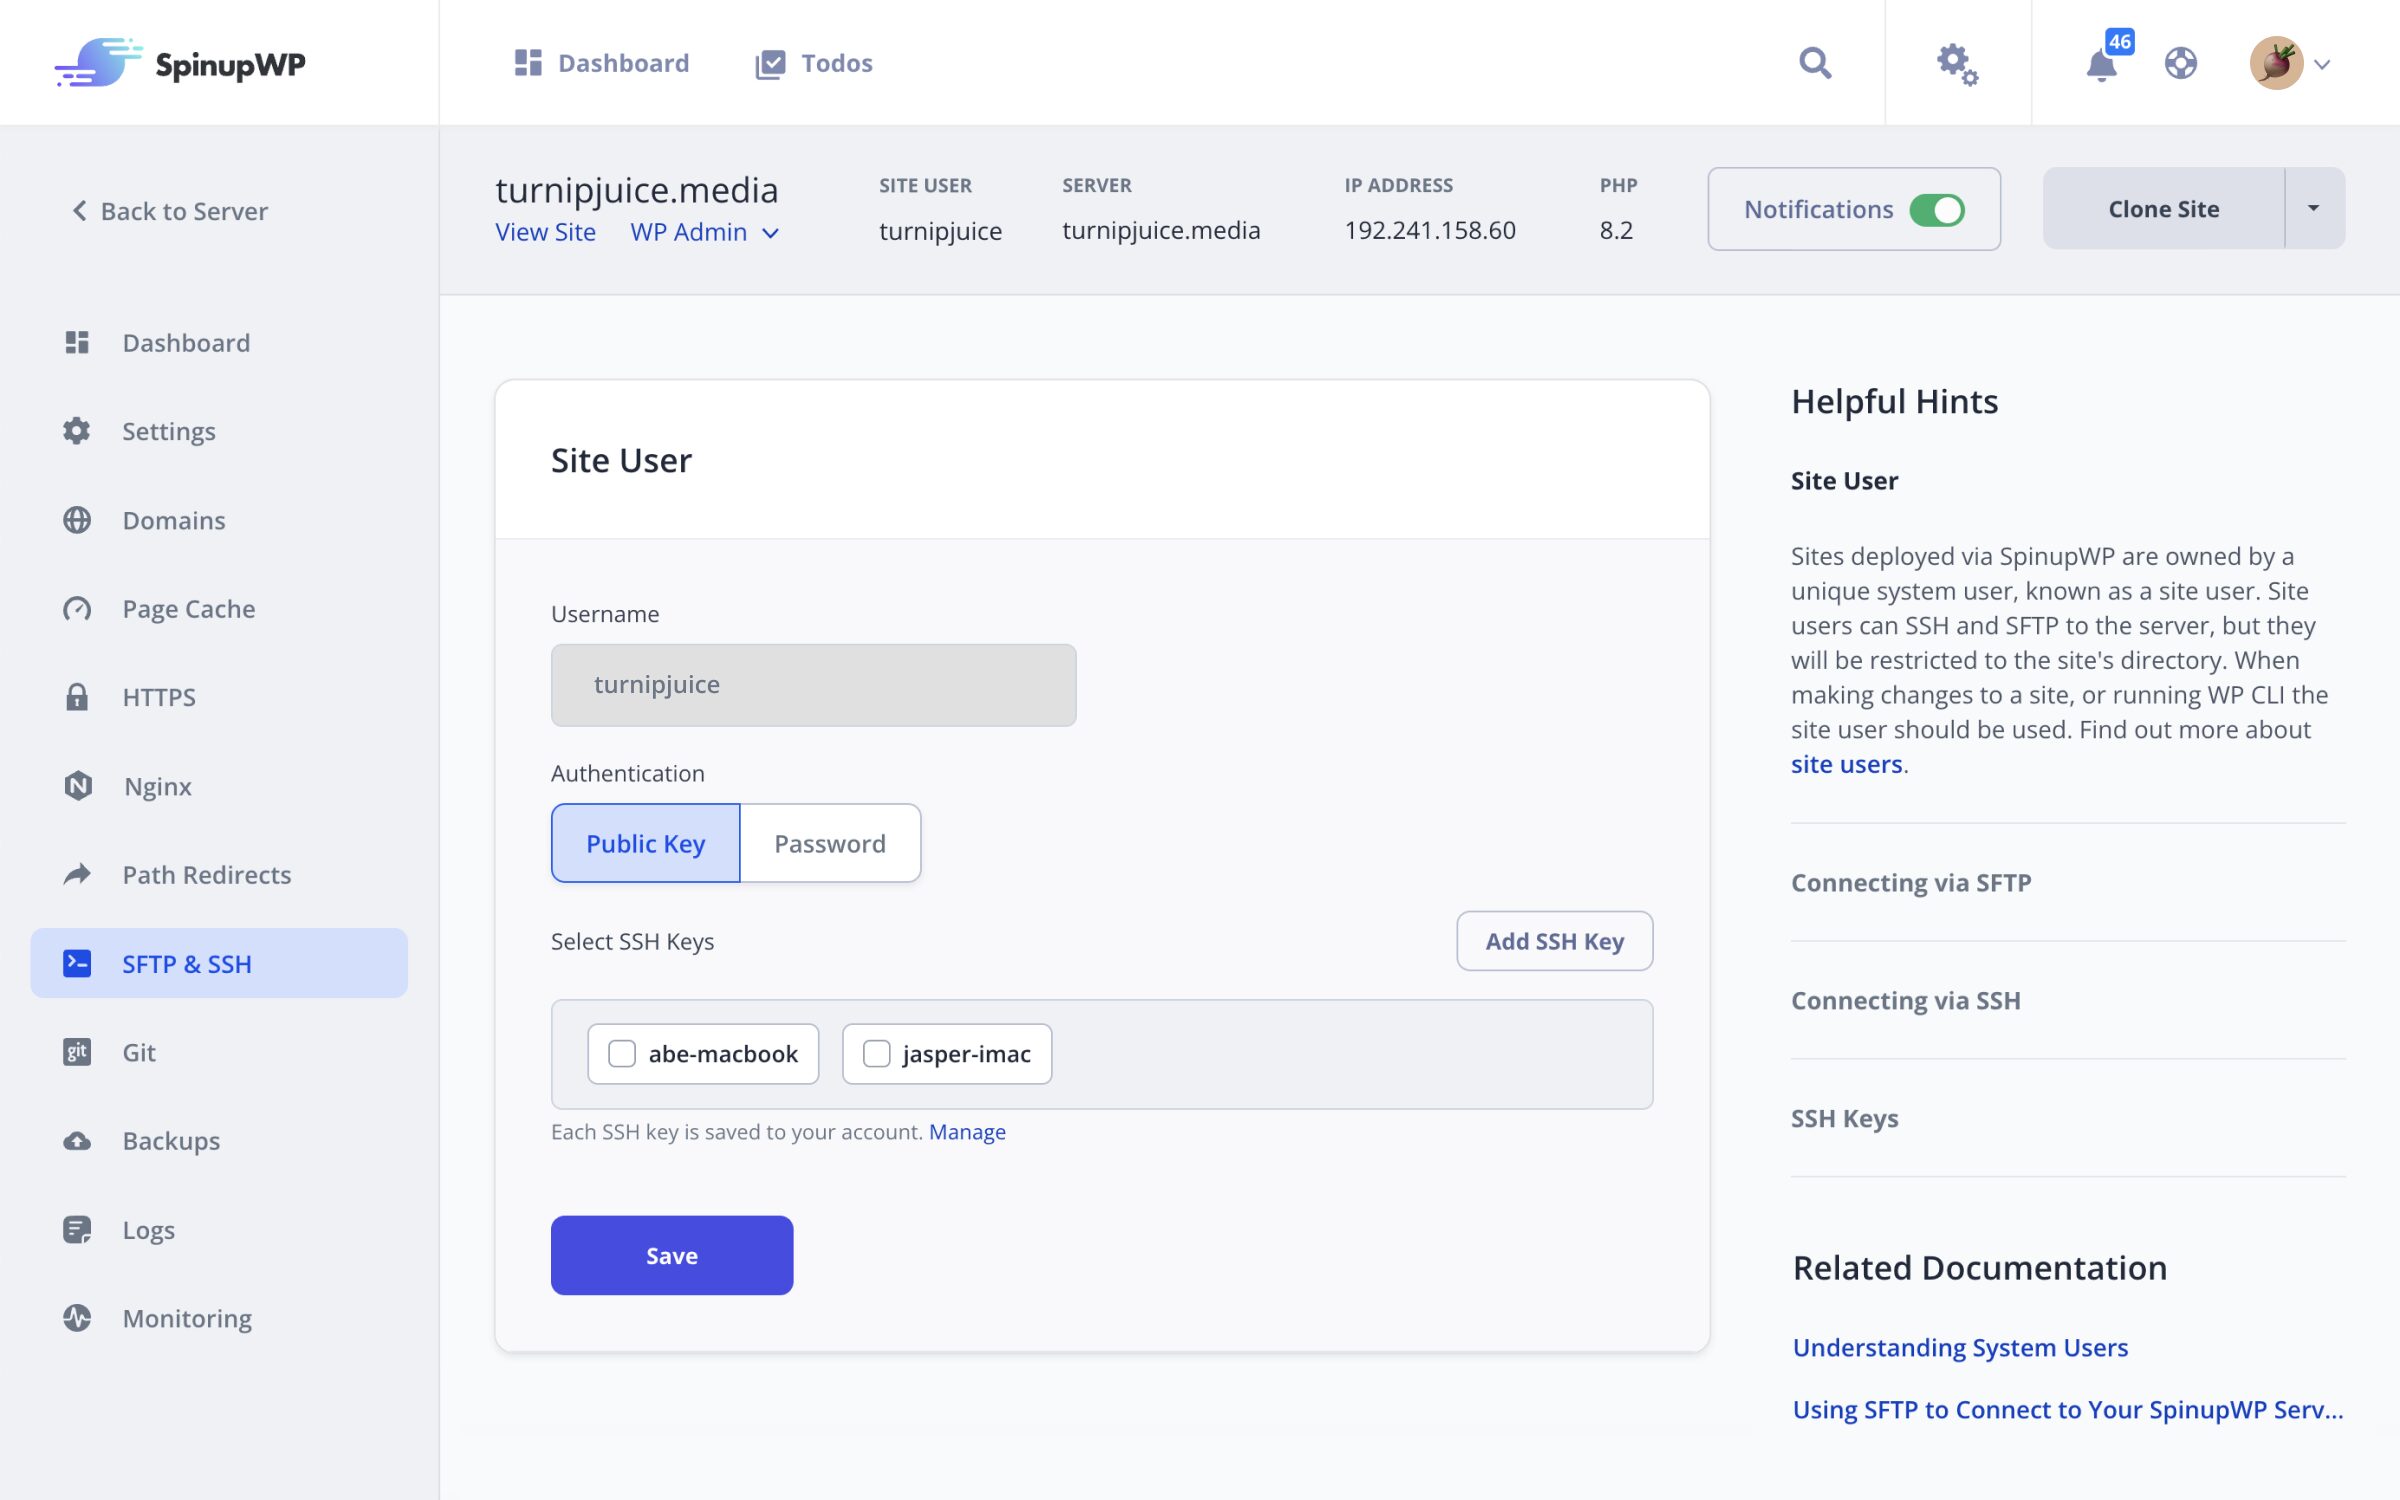Click the search icon in the top bar
Viewport: 2400px width, 1500px height.
coord(1816,62)
